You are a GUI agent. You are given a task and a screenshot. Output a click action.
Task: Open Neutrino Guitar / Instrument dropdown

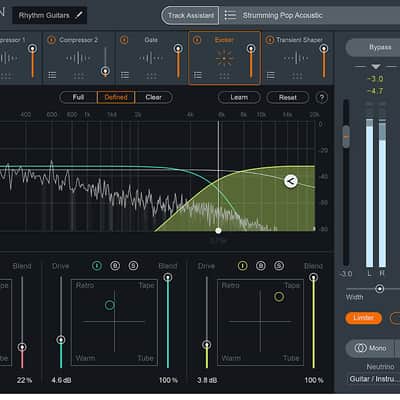point(373,379)
